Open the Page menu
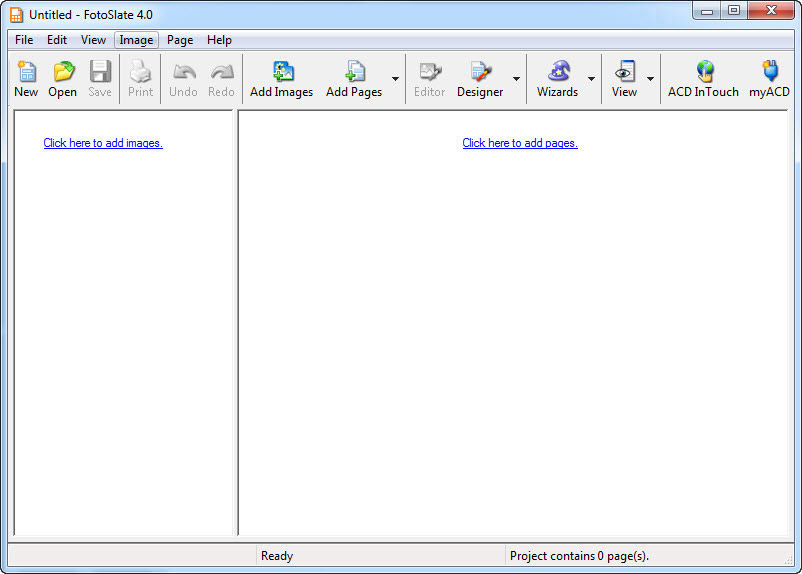 (180, 40)
